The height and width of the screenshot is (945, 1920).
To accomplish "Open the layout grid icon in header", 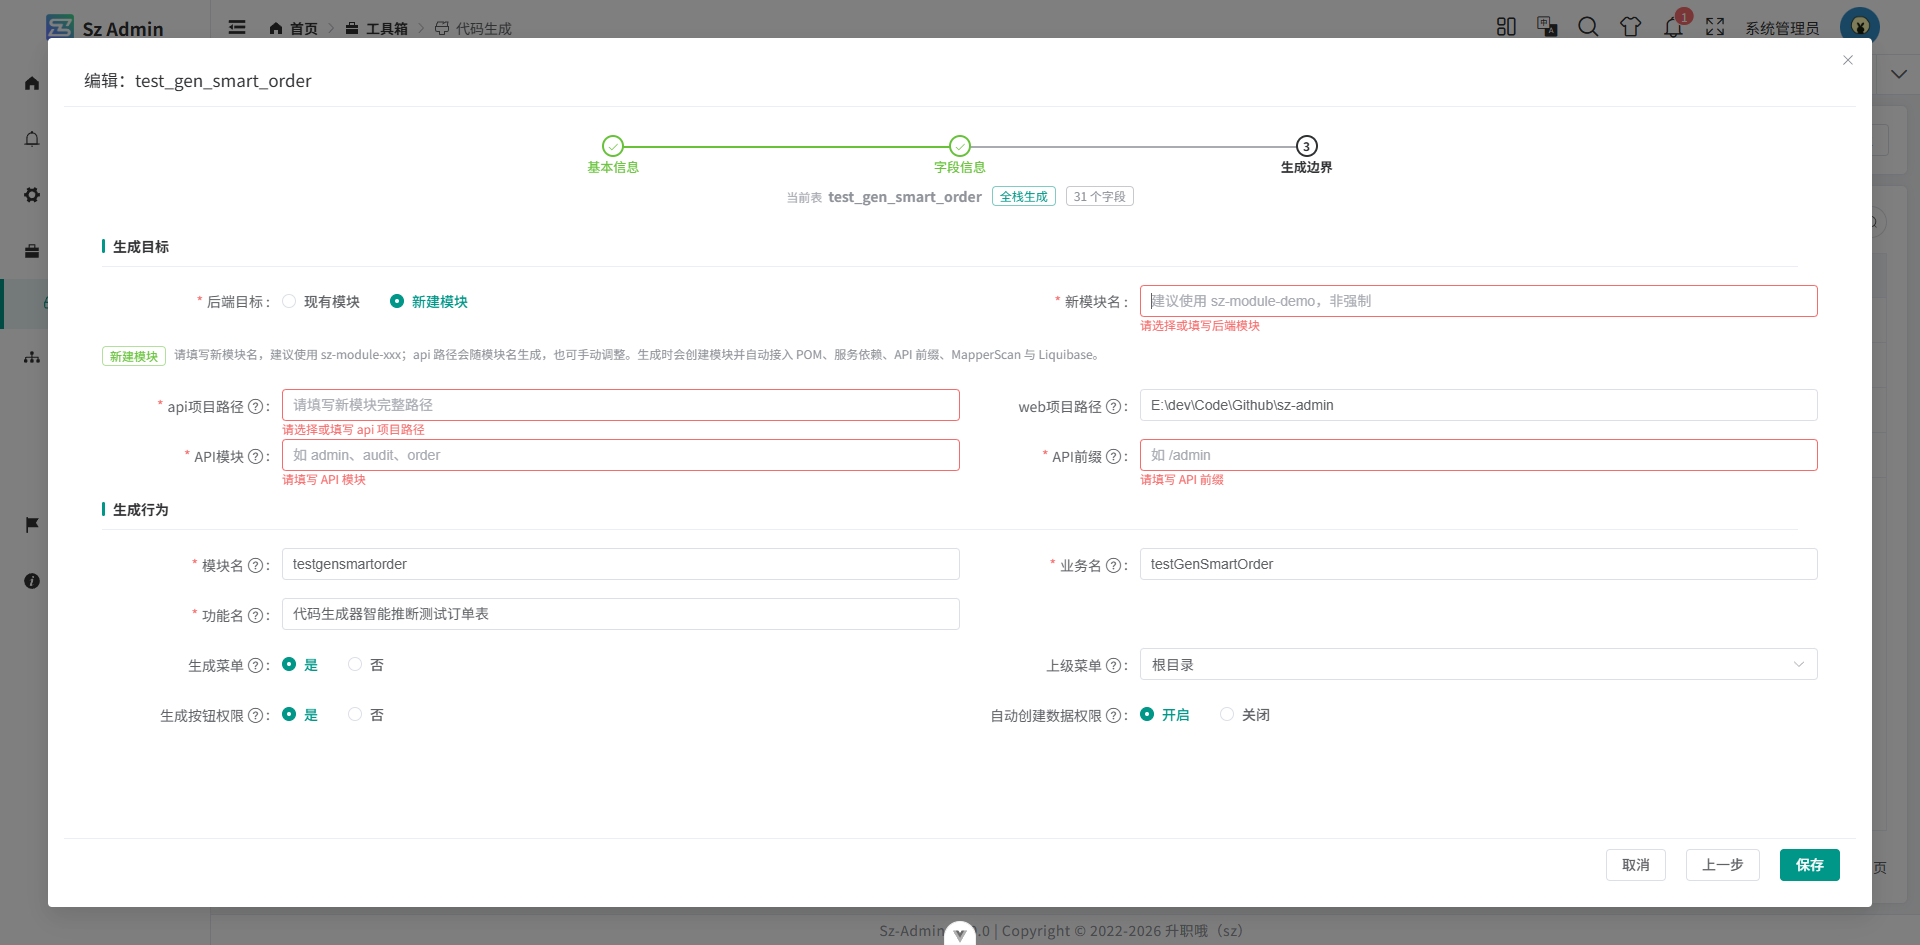I will [x=1506, y=27].
